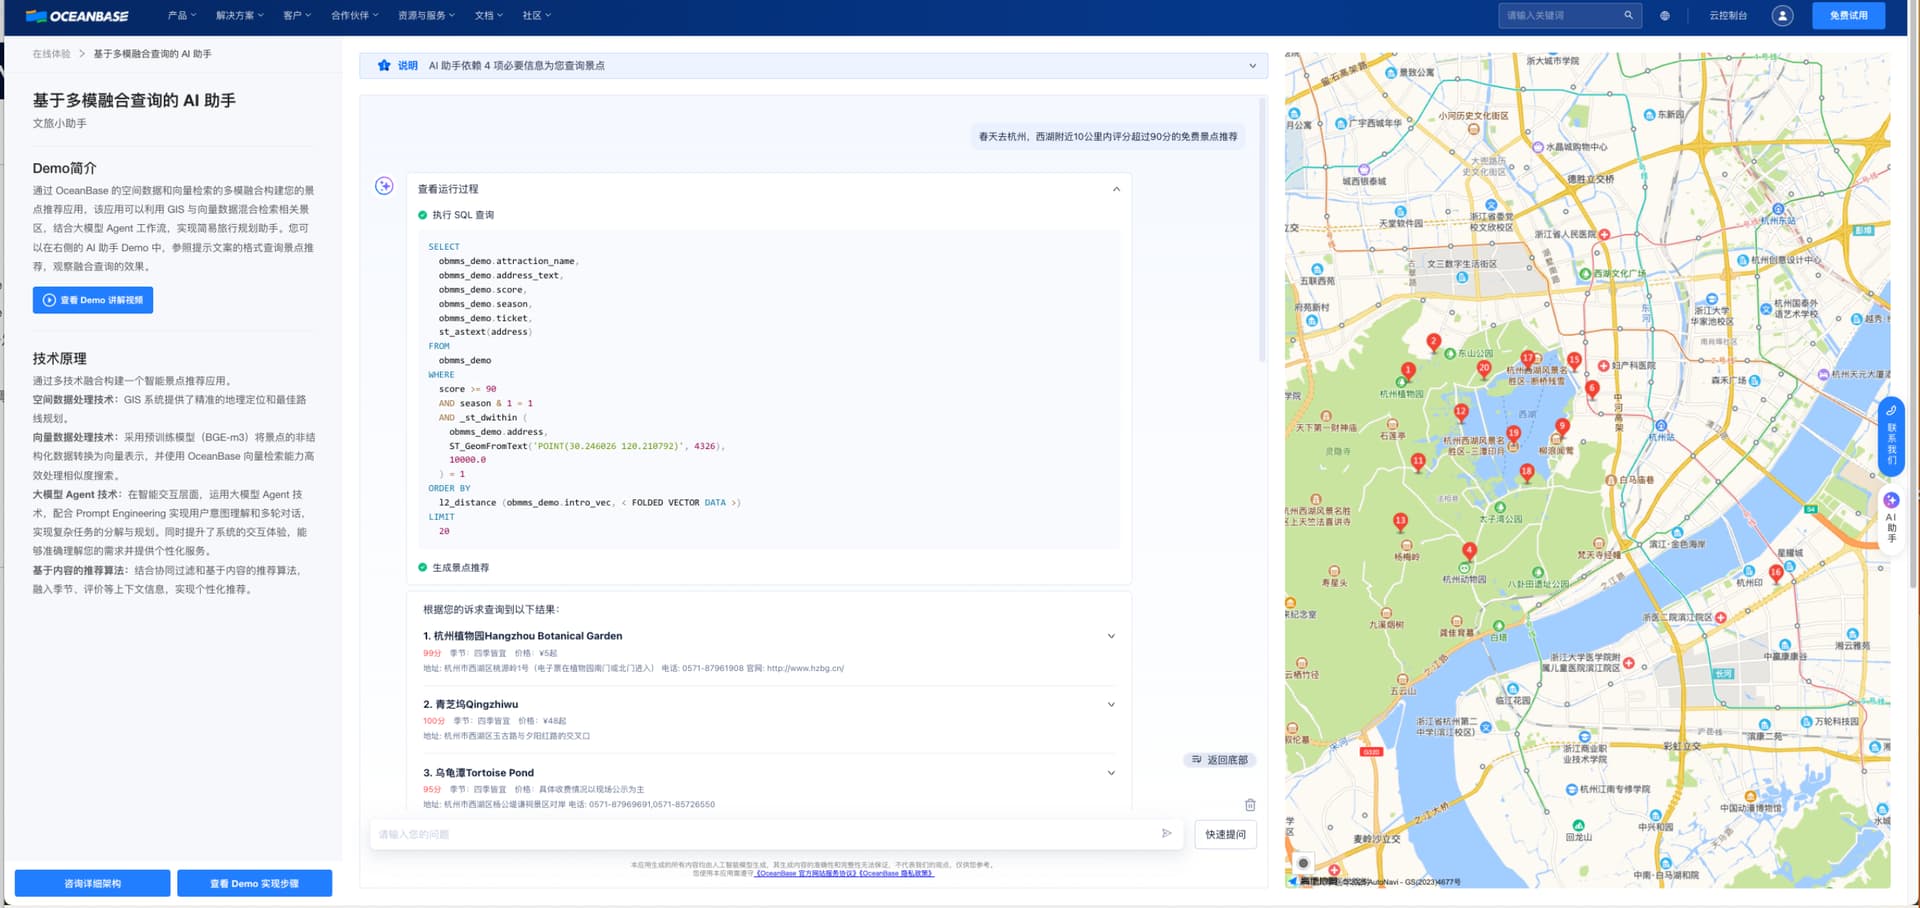Open the user account avatar icon

1782,16
